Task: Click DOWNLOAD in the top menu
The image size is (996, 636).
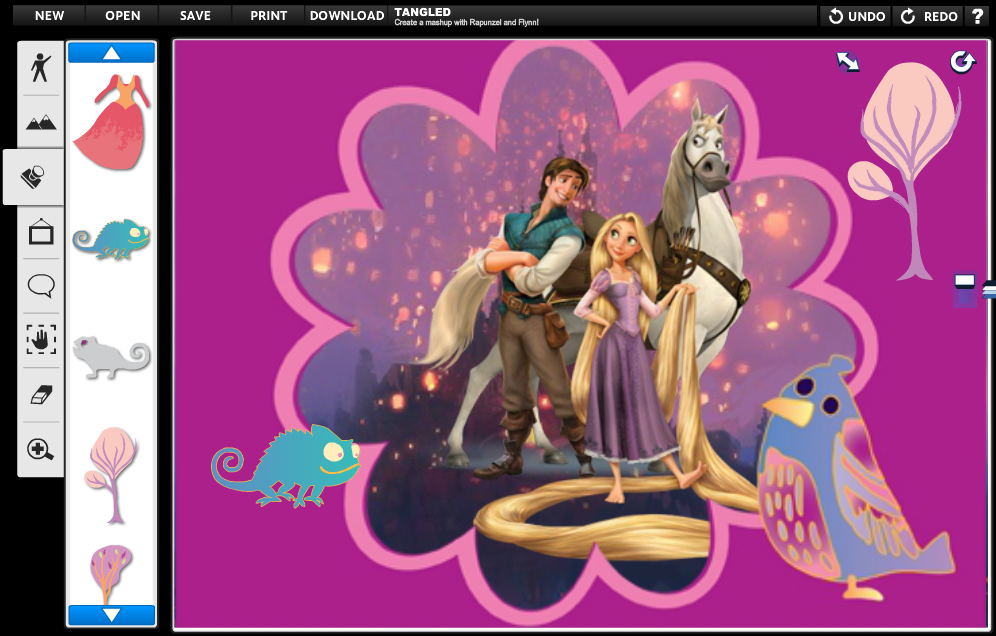Action: coord(347,16)
